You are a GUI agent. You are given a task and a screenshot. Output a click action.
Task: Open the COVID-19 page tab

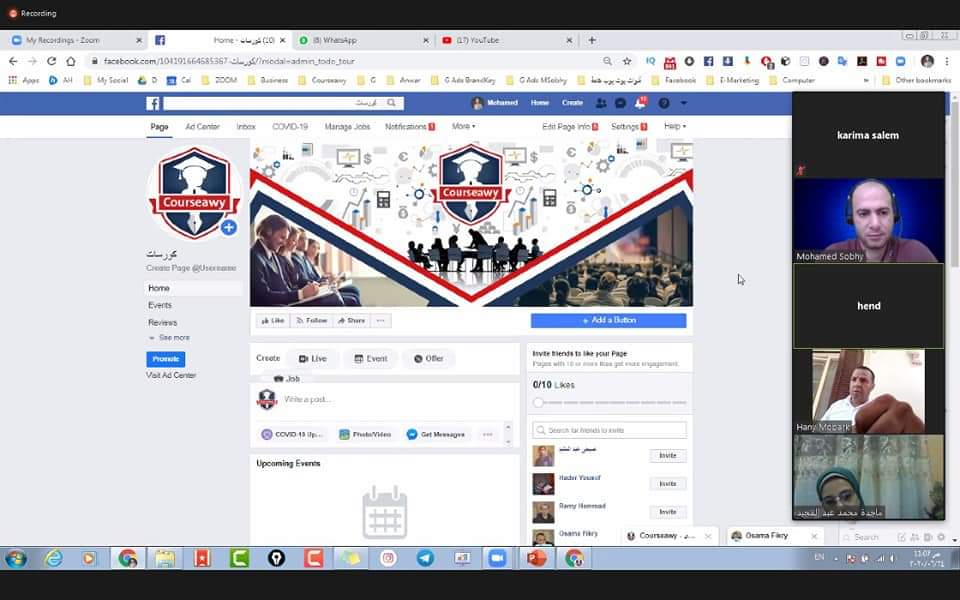pyautogui.click(x=290, y=127)
